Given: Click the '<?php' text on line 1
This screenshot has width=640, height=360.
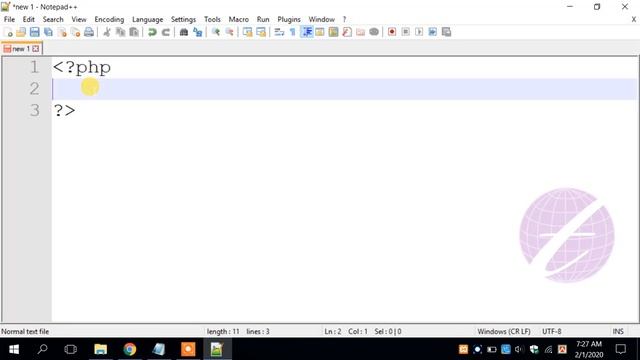Looking at the screenshot, I should point(82,67).
